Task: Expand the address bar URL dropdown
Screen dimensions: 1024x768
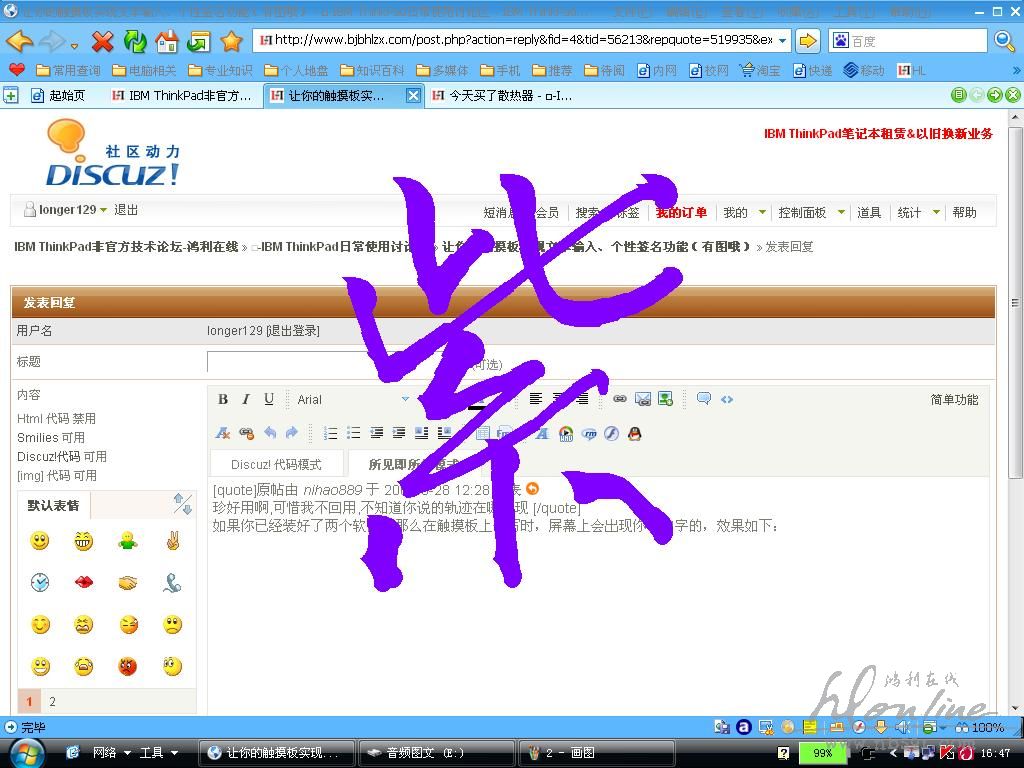Action: tap(782, 40)
